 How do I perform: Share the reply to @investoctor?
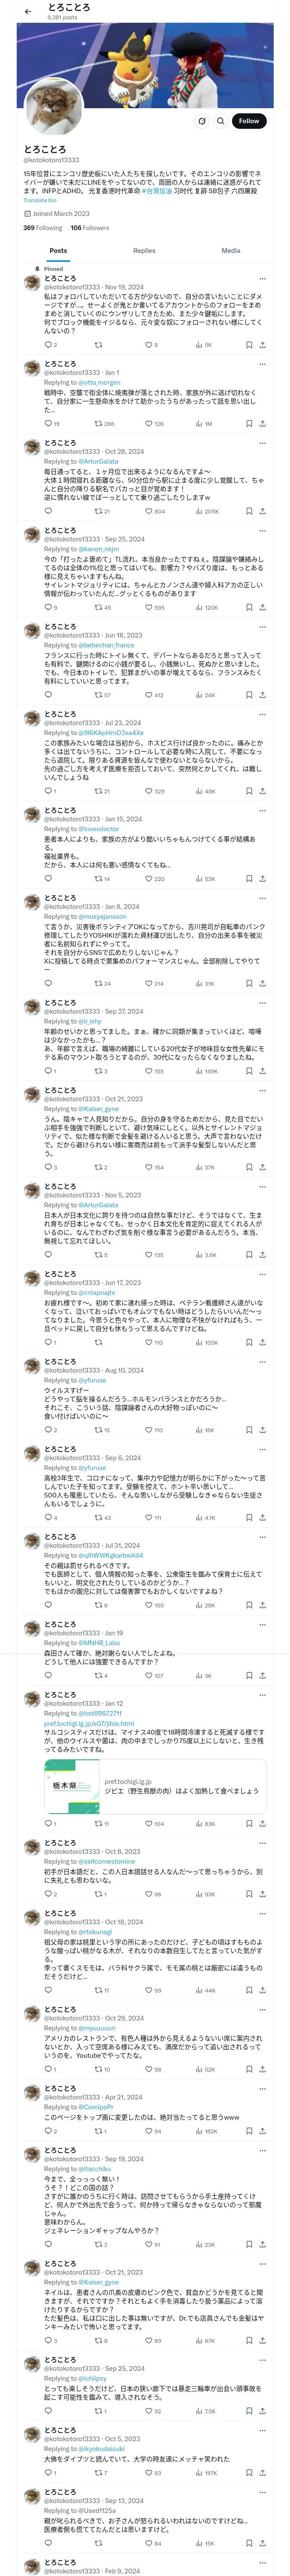click(262, 879)
